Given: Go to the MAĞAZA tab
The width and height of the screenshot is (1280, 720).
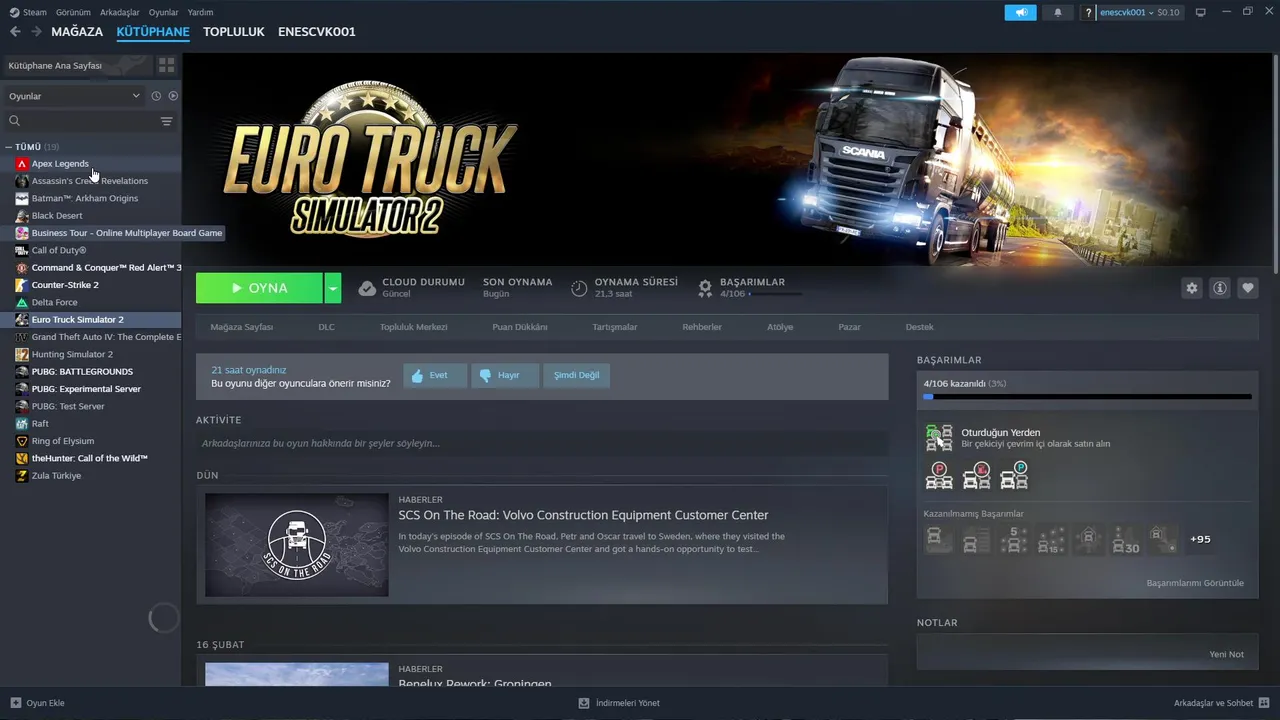Looking at the screenshot, I should [77, 32].
